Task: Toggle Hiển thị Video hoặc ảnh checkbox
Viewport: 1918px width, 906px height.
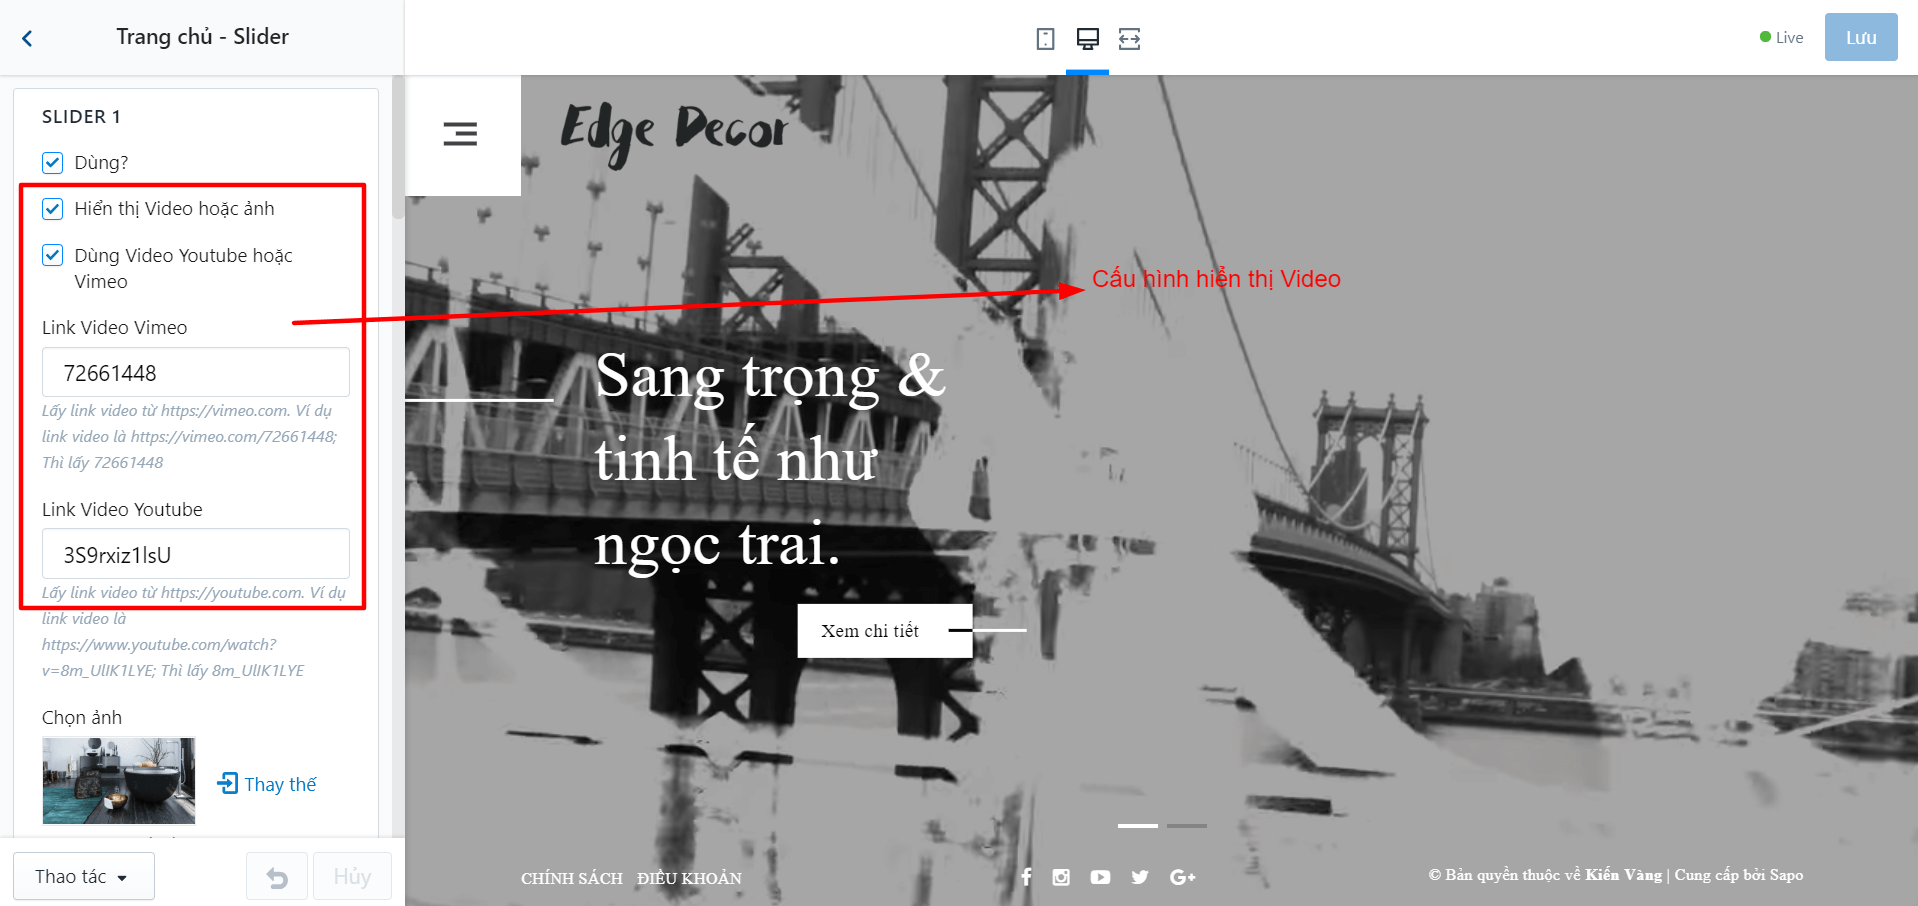Action: point(53,208)
